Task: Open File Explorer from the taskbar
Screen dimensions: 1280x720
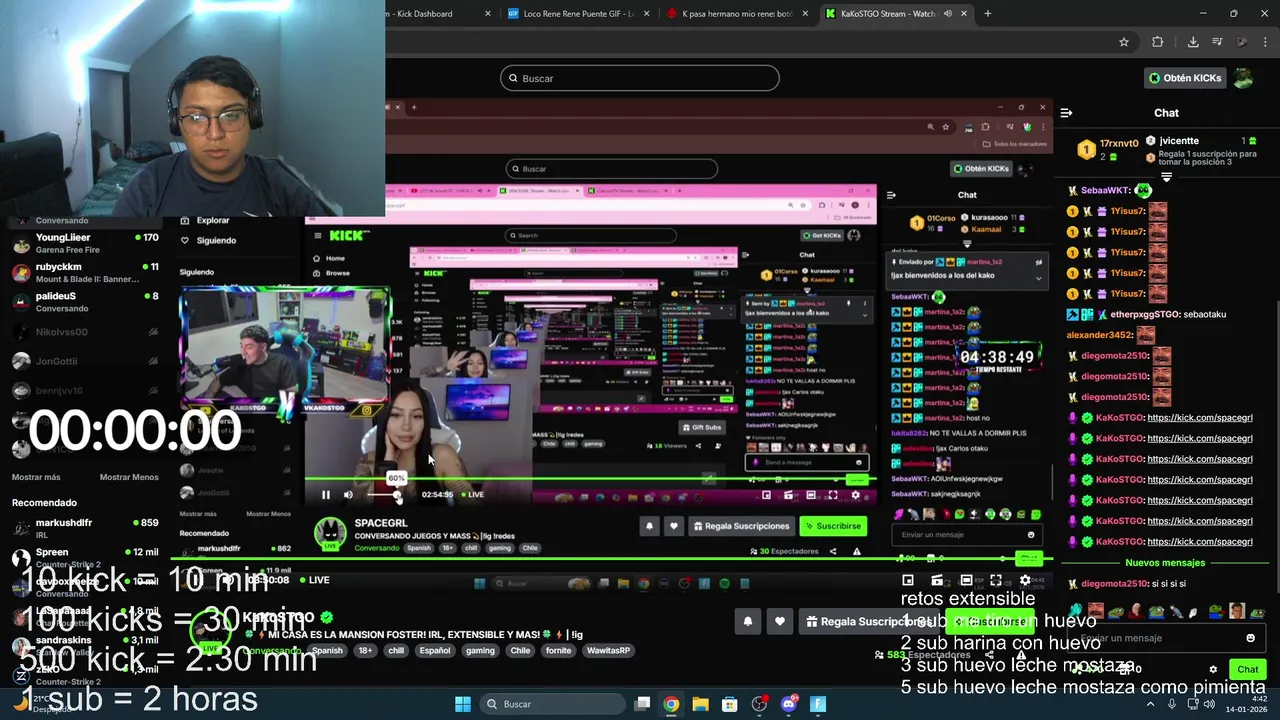Action: [700, 704]
